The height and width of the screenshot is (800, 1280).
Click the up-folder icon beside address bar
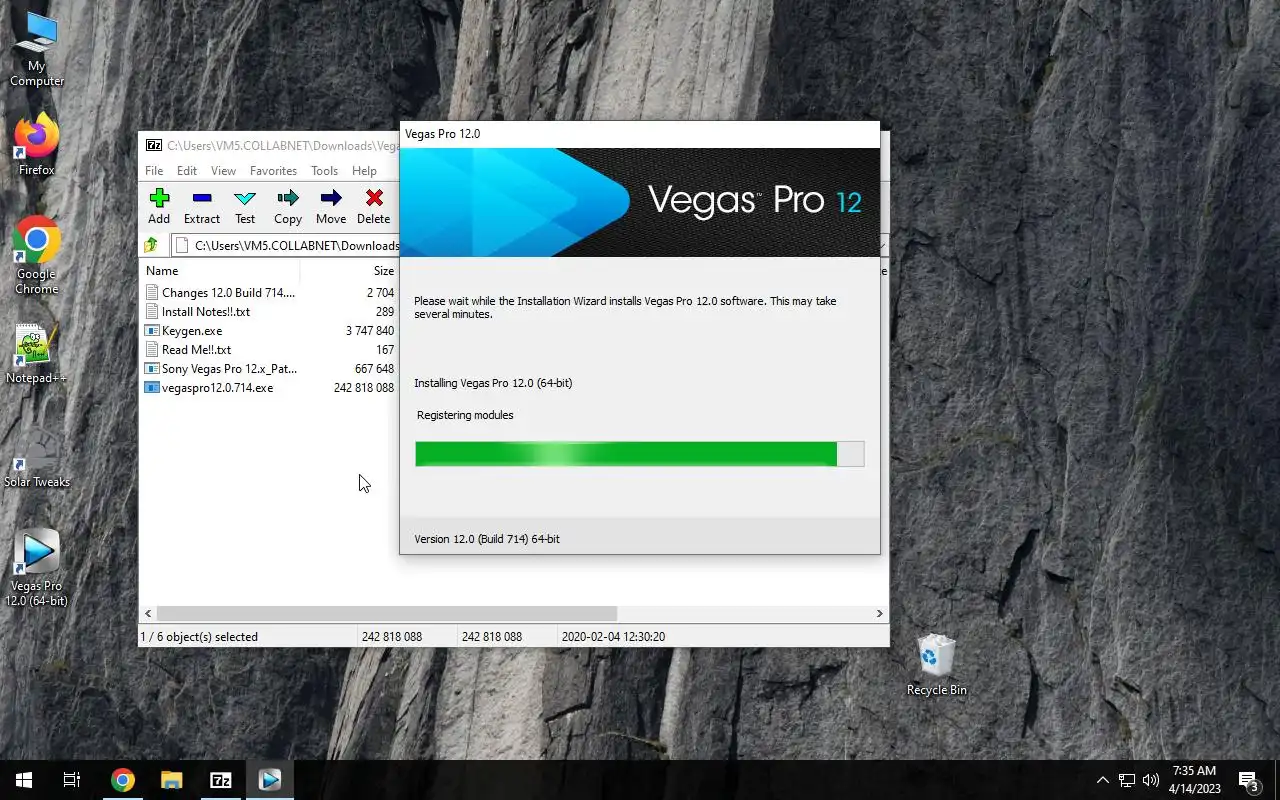pyautogui.click(x=151, y=245)
